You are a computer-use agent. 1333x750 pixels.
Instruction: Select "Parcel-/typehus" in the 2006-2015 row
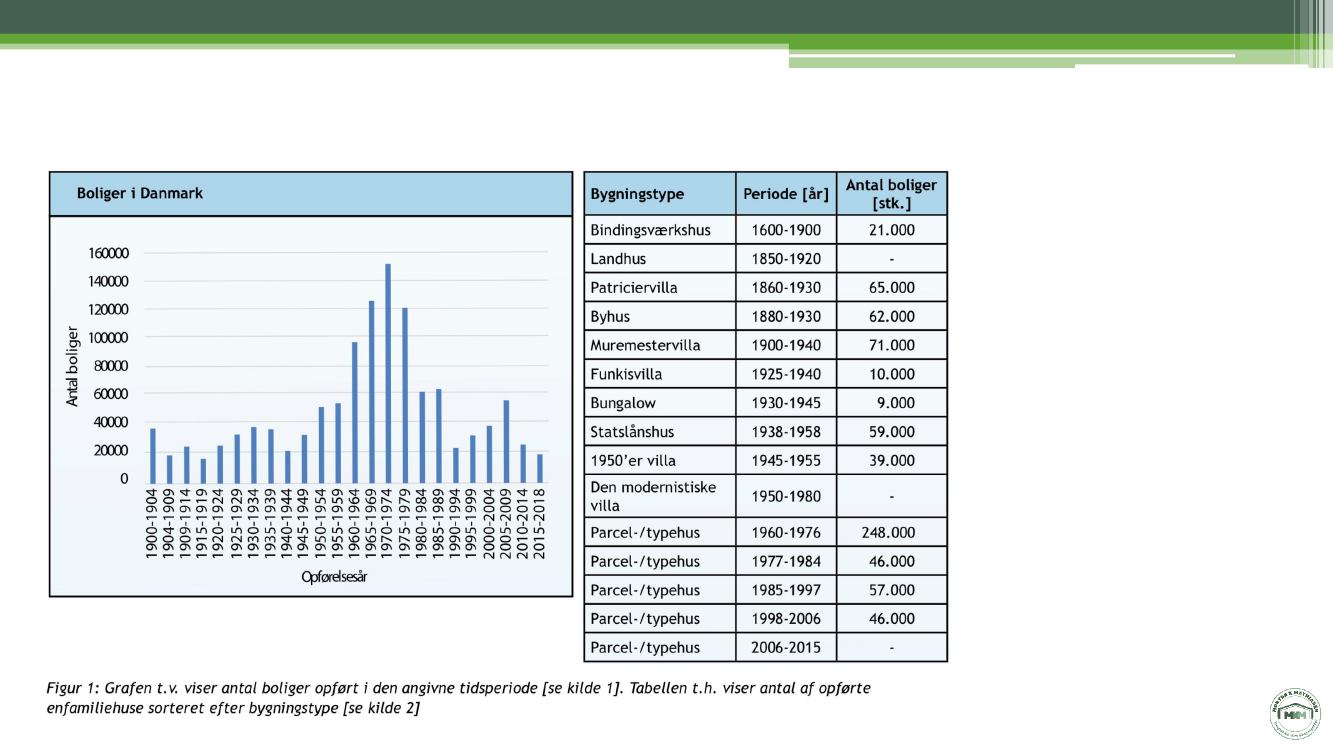tap(660, 648)
